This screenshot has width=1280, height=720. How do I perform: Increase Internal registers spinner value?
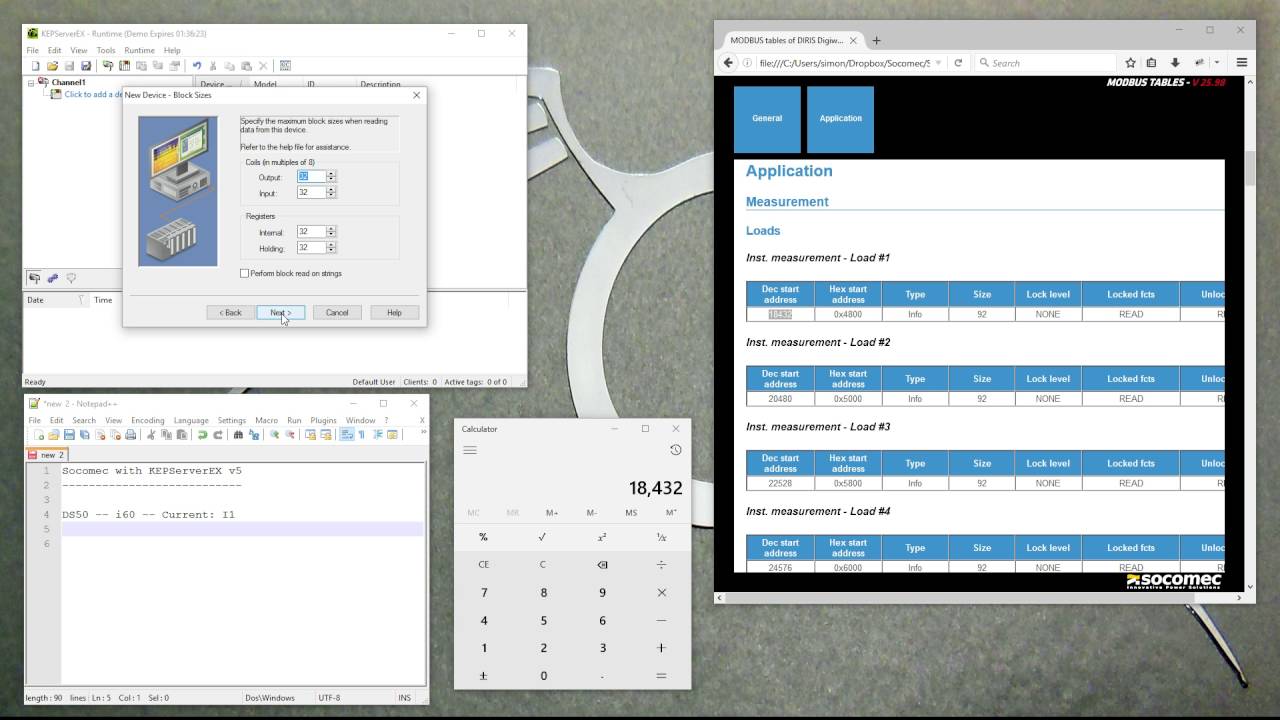[331, 228]
